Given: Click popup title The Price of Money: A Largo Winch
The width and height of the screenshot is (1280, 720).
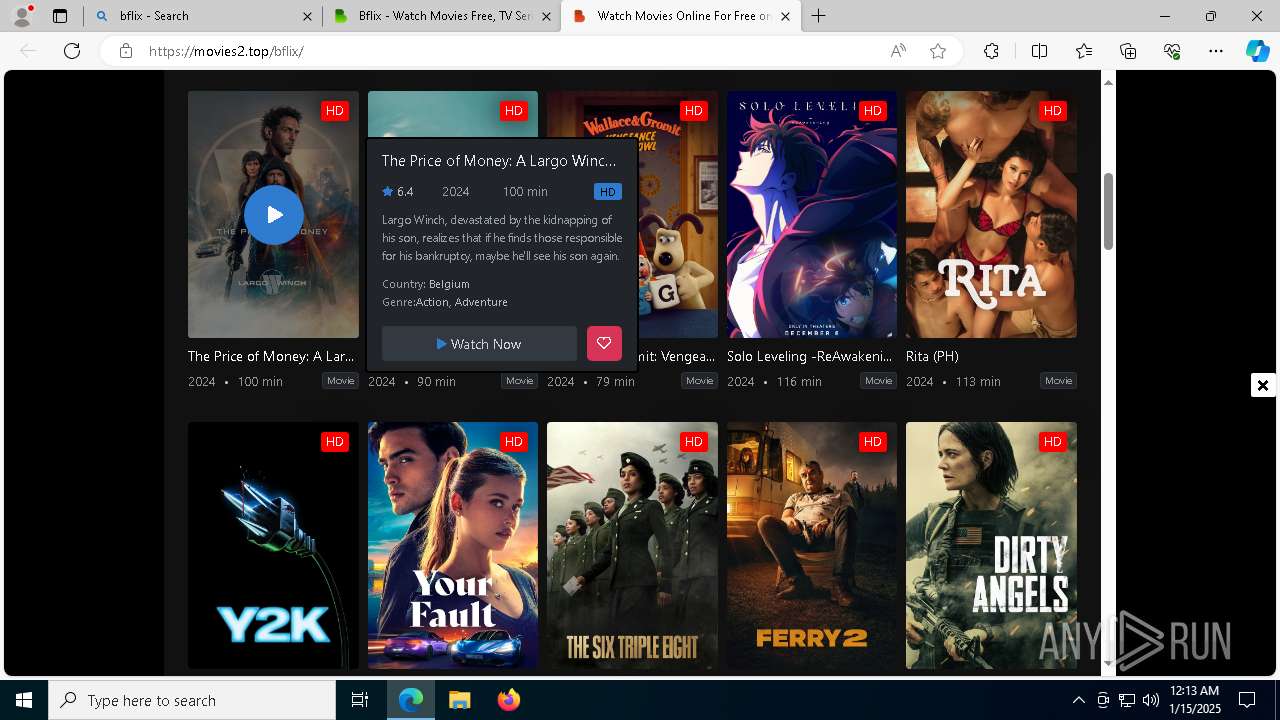Looking at the screenshot, I should 499,161.
